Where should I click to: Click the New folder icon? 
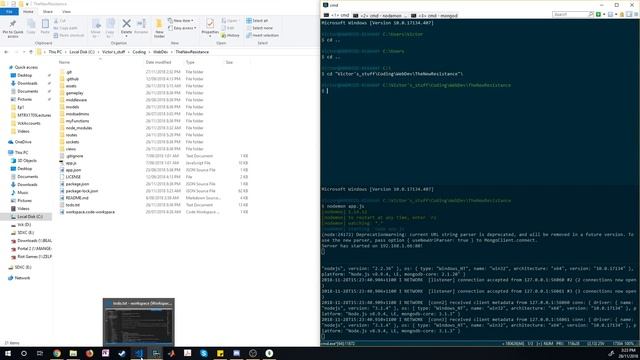pos(159,28)
